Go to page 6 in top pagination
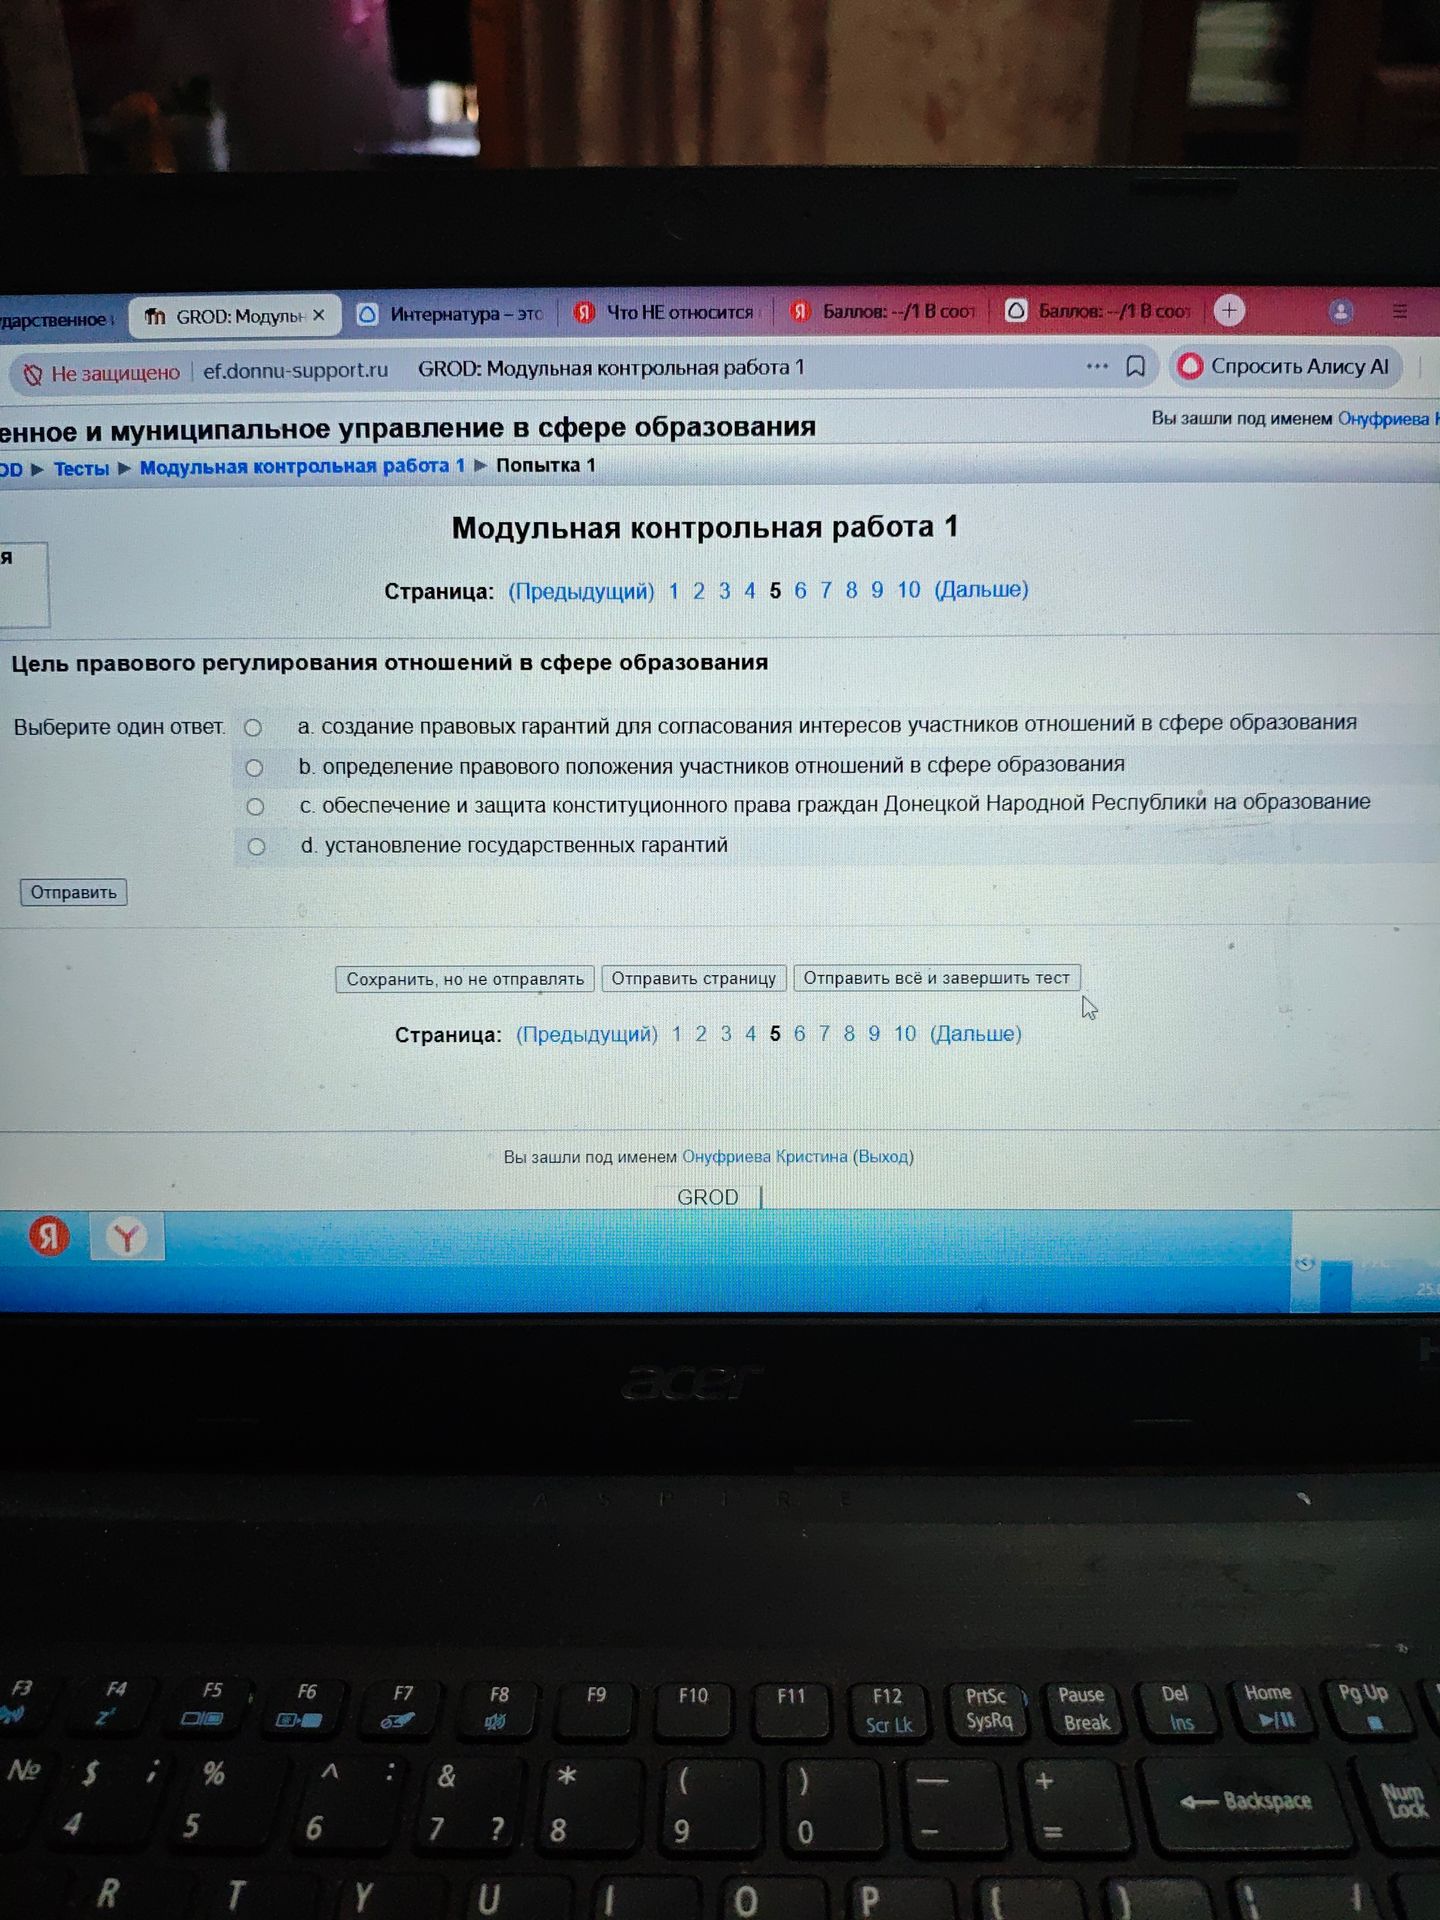This screenshot has width=1440, height=1920. 800,590
